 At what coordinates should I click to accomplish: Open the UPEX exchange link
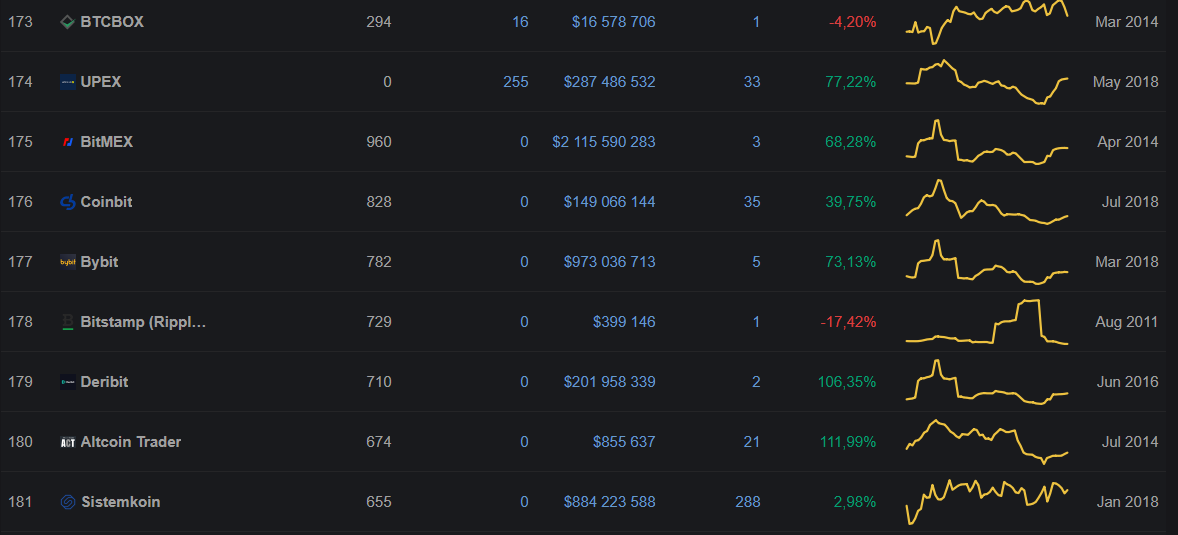point(101,82)
